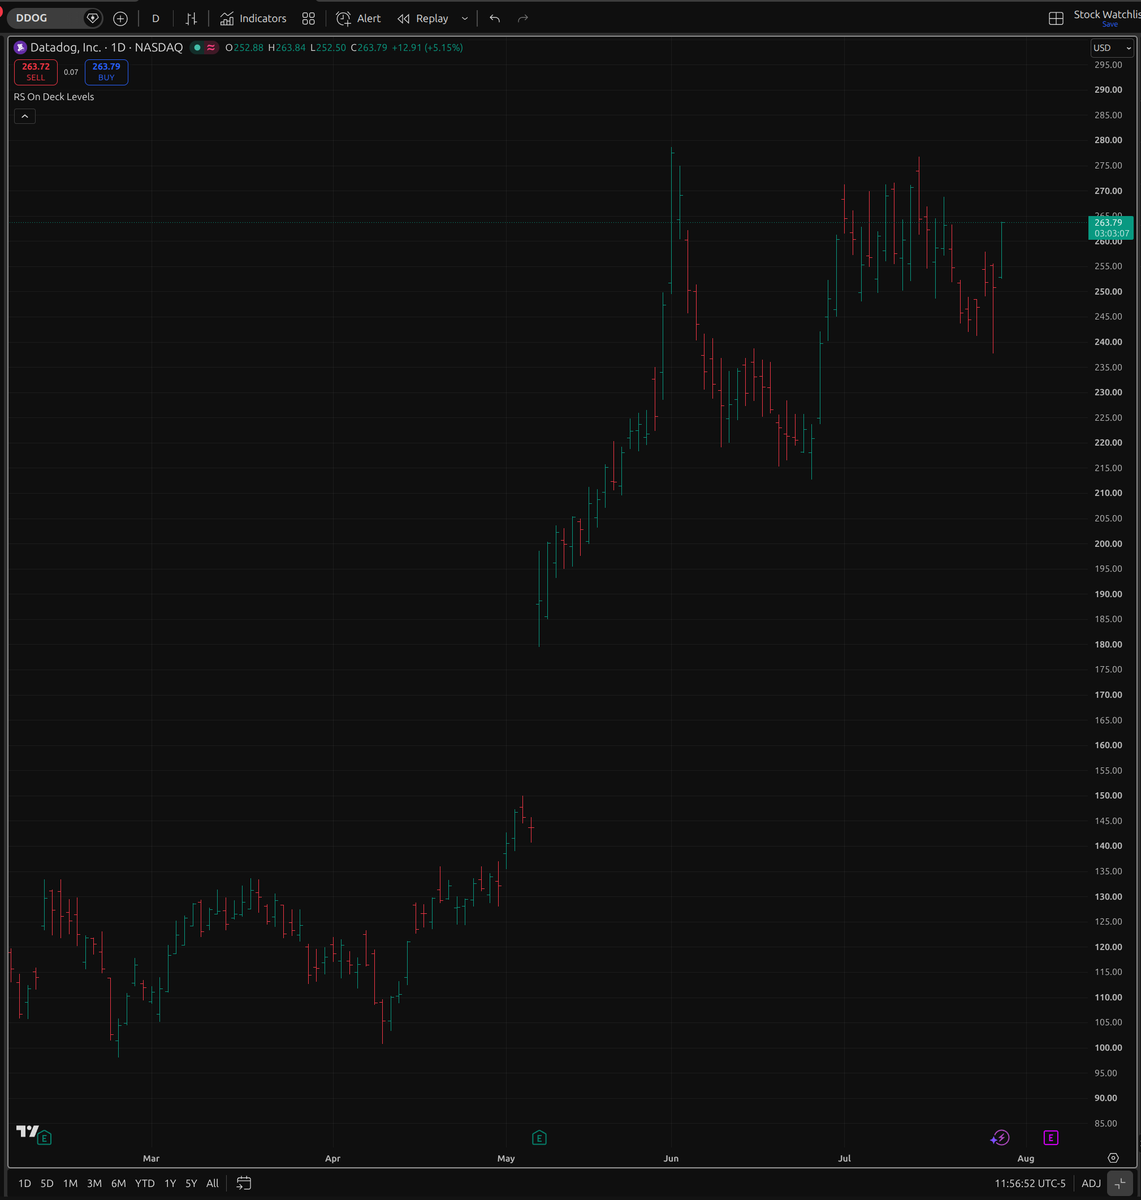1141x1200 pixels.
Task: Open the Indicators menu
Action: point(253,18)
